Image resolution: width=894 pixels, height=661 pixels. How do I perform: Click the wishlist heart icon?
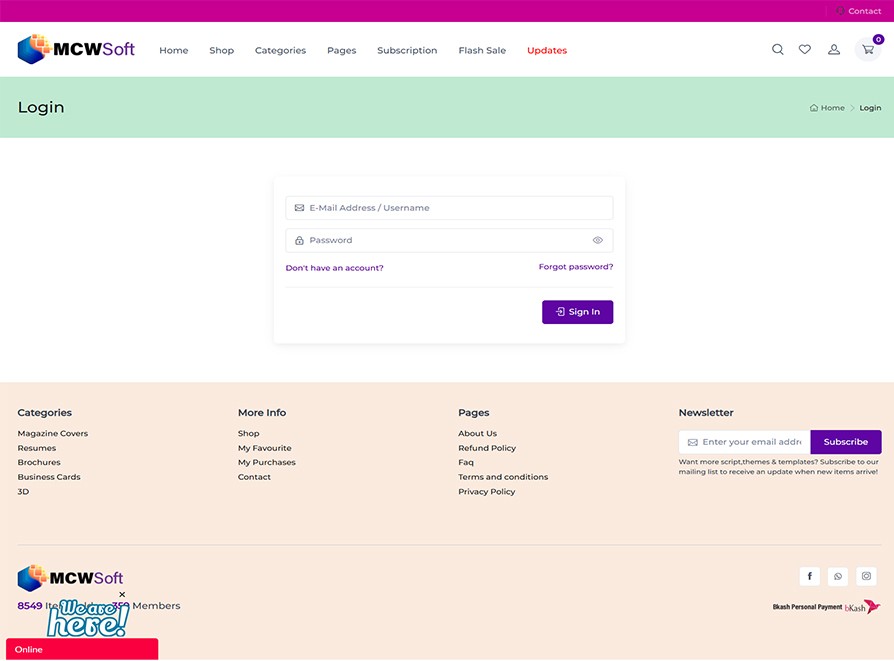point(805,50)
